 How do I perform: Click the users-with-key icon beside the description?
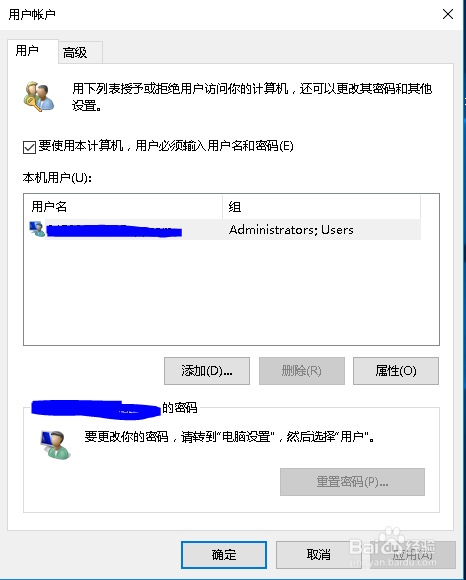(x=39, y=97)
